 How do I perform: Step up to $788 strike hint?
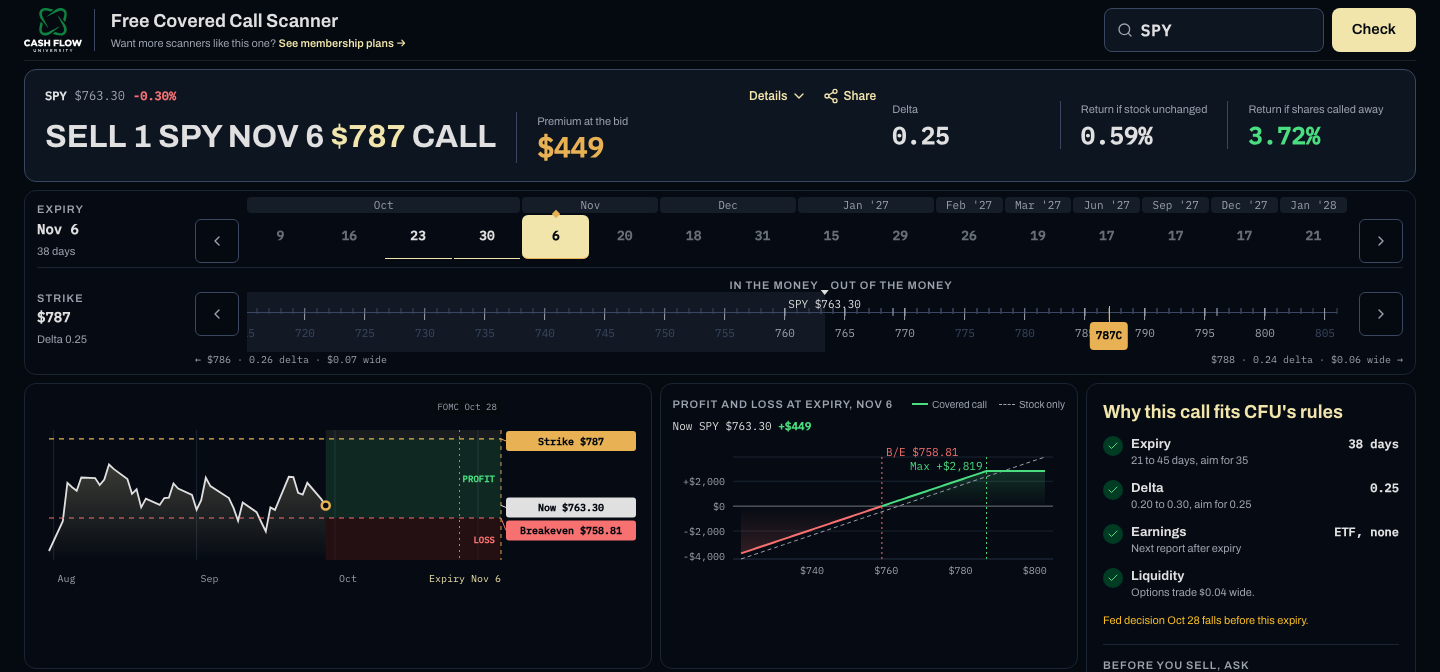pos(1307,360)
